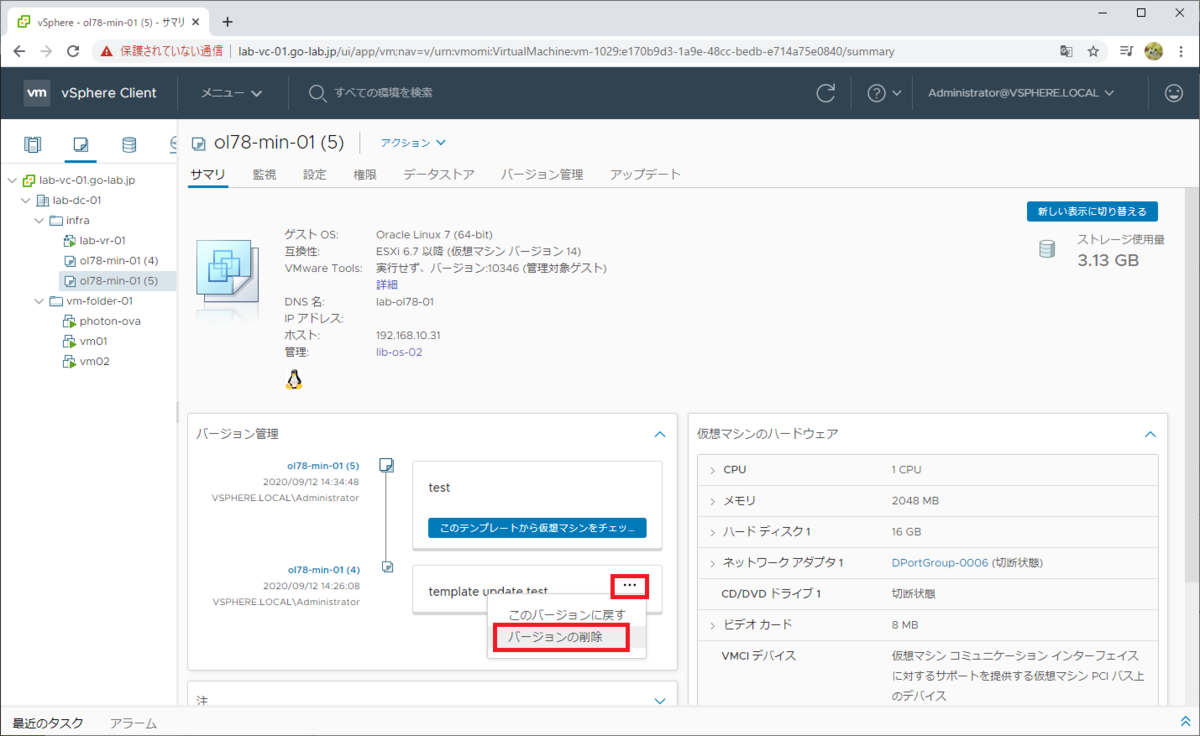This screenshot has width=1200, height=736.
Task: Click the search all environments field
Action: 383,93
